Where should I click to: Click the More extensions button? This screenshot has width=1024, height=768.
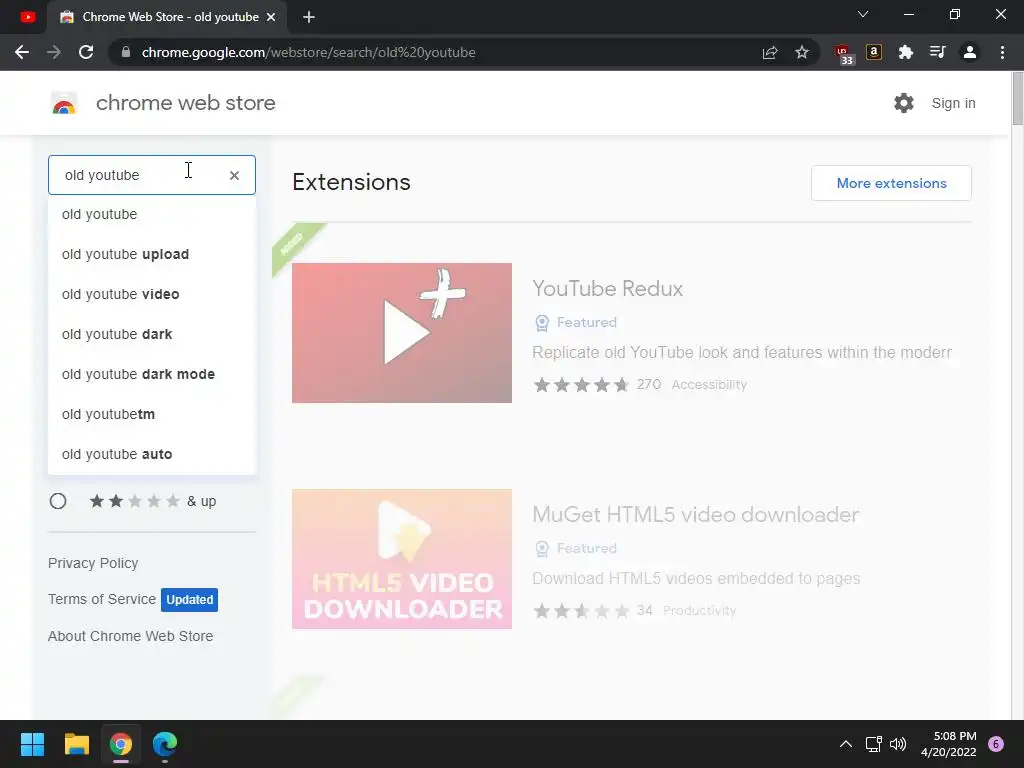click(891, 183)
